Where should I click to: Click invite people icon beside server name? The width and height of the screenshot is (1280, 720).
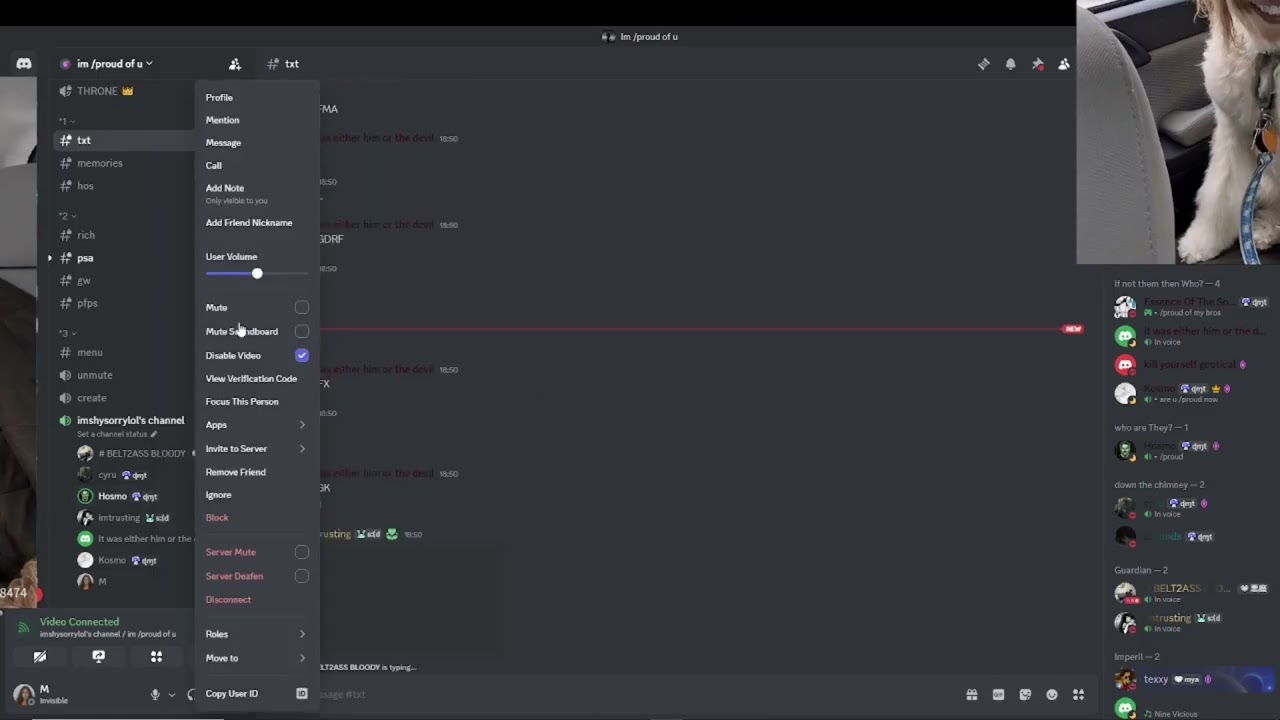[x=234, y=64]
